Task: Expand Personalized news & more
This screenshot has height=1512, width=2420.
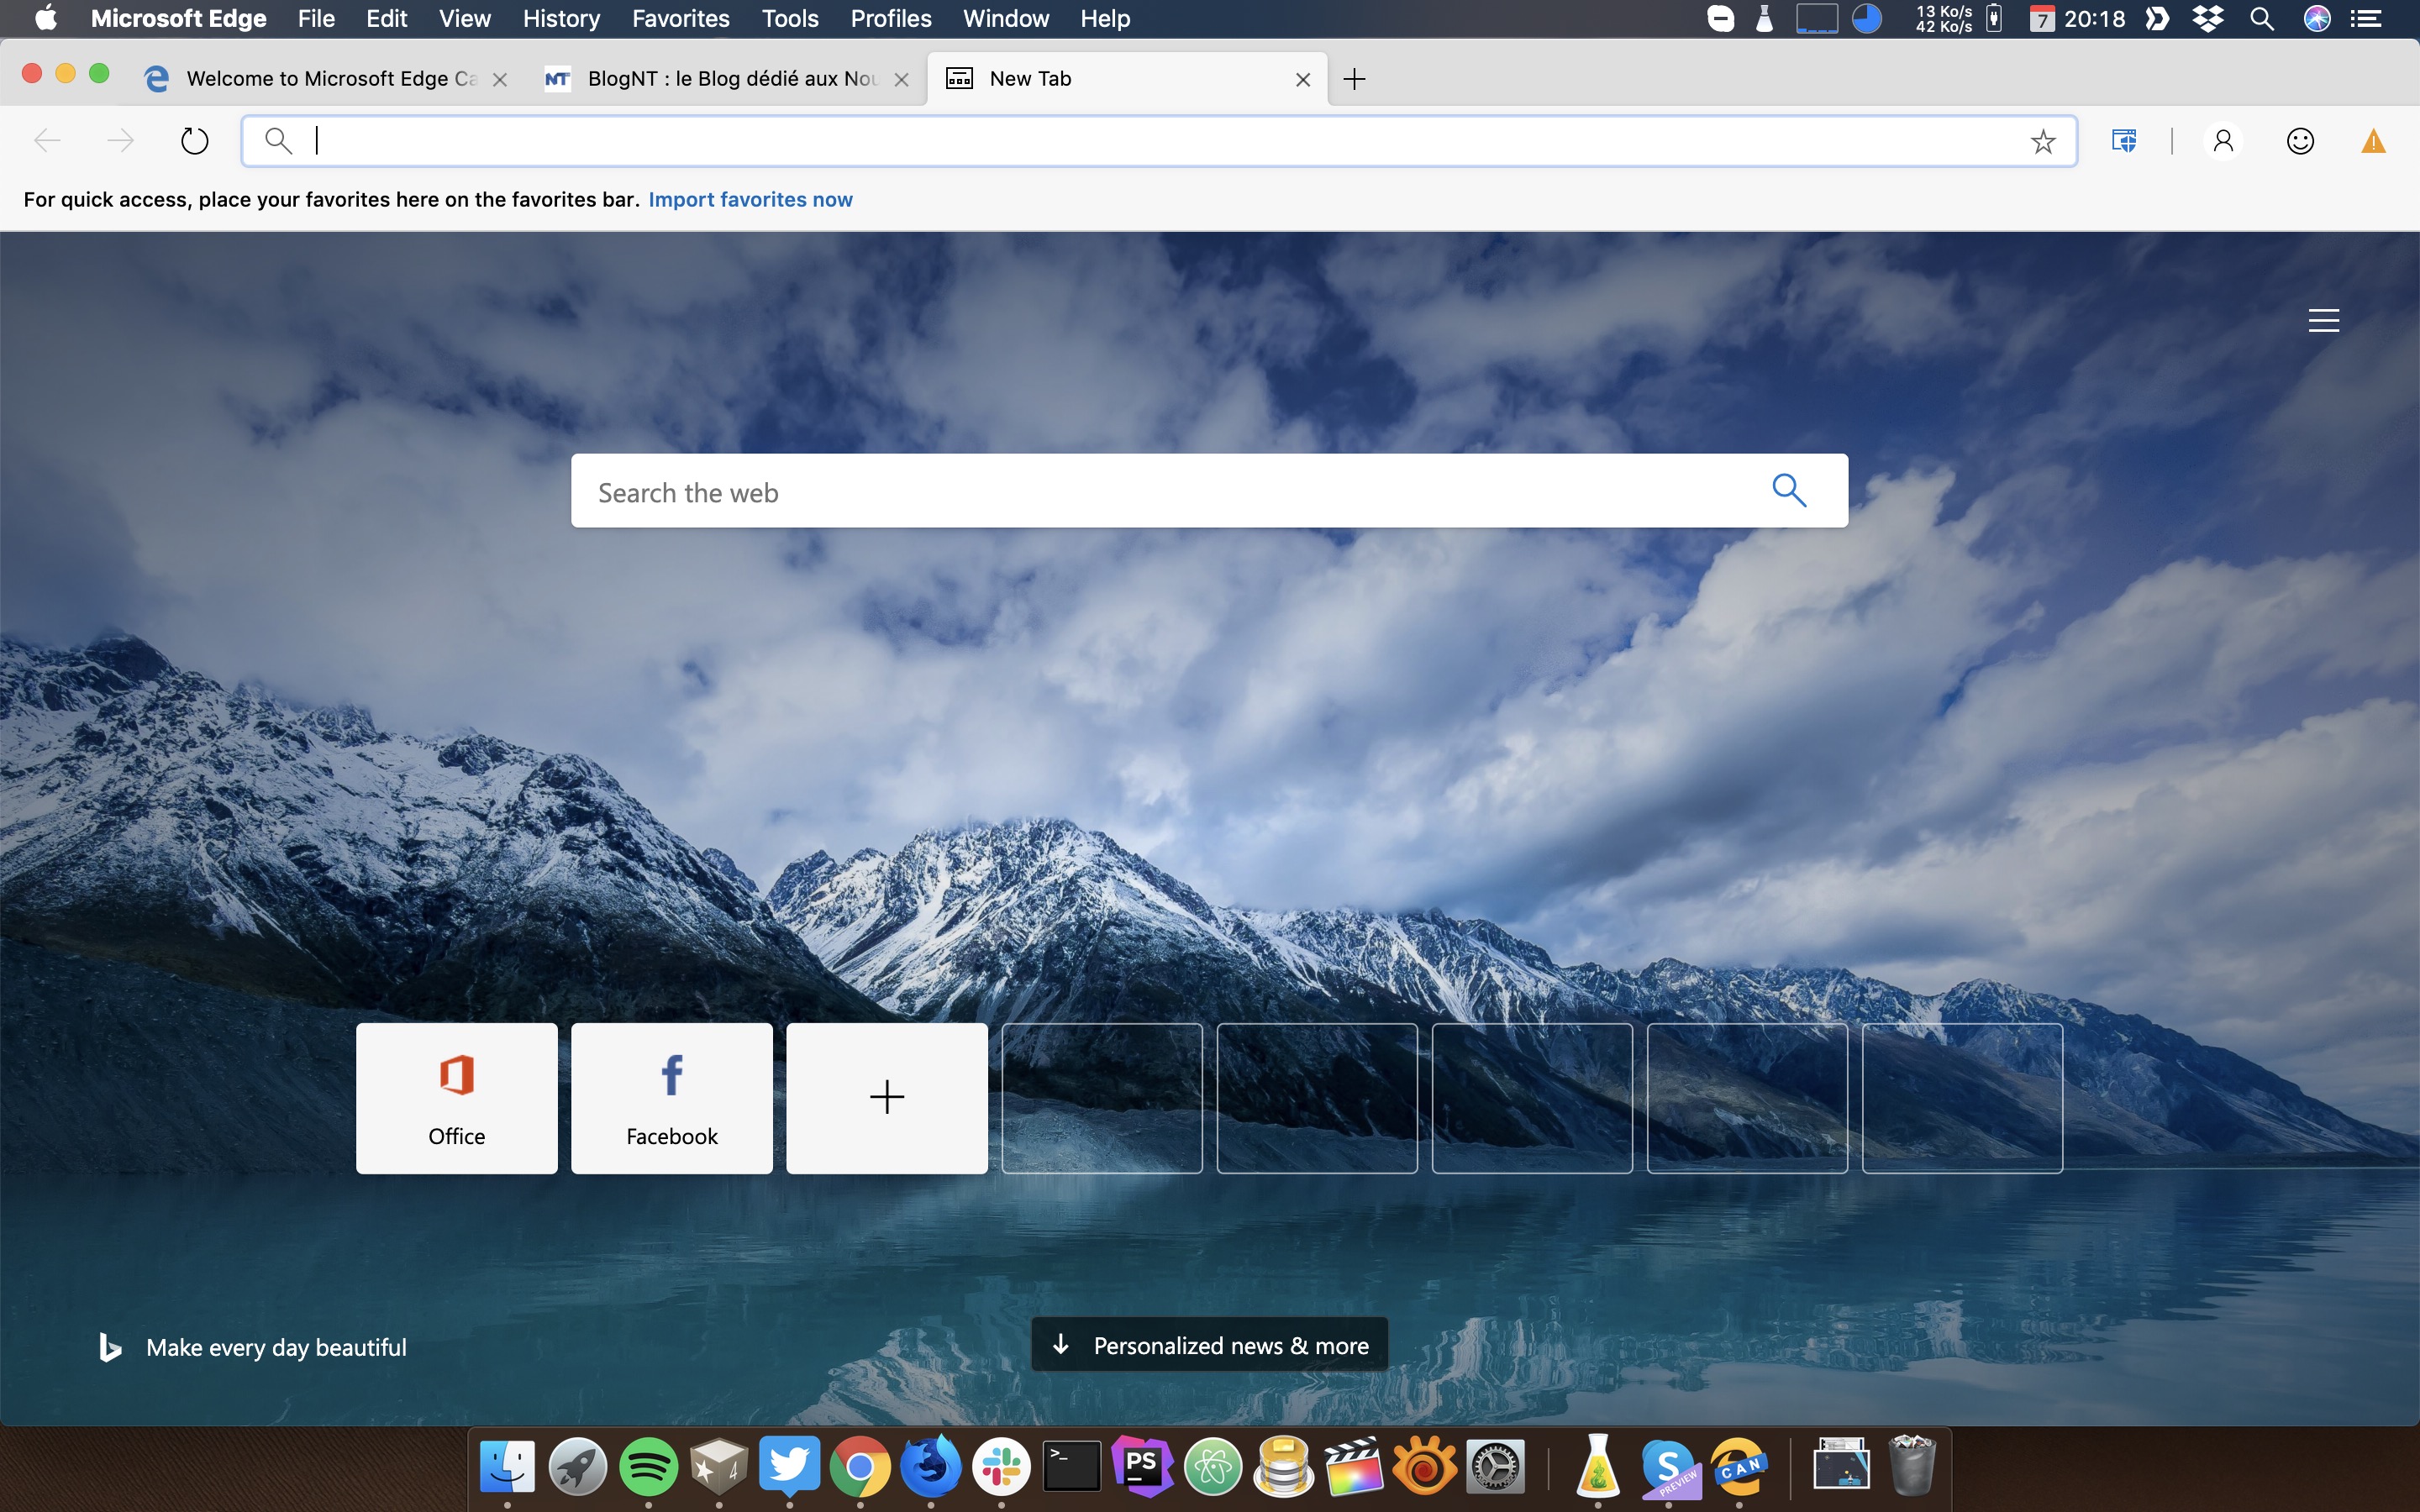Action: (1209, 1345)
